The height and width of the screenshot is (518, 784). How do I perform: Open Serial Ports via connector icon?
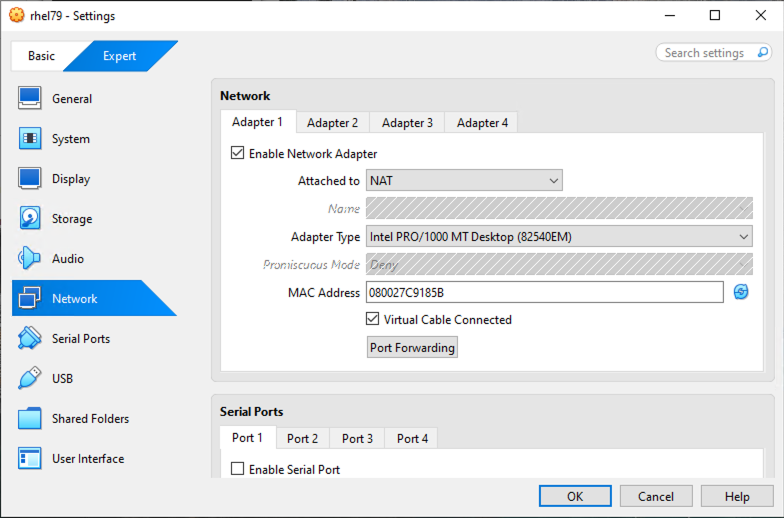pos(30,338)
